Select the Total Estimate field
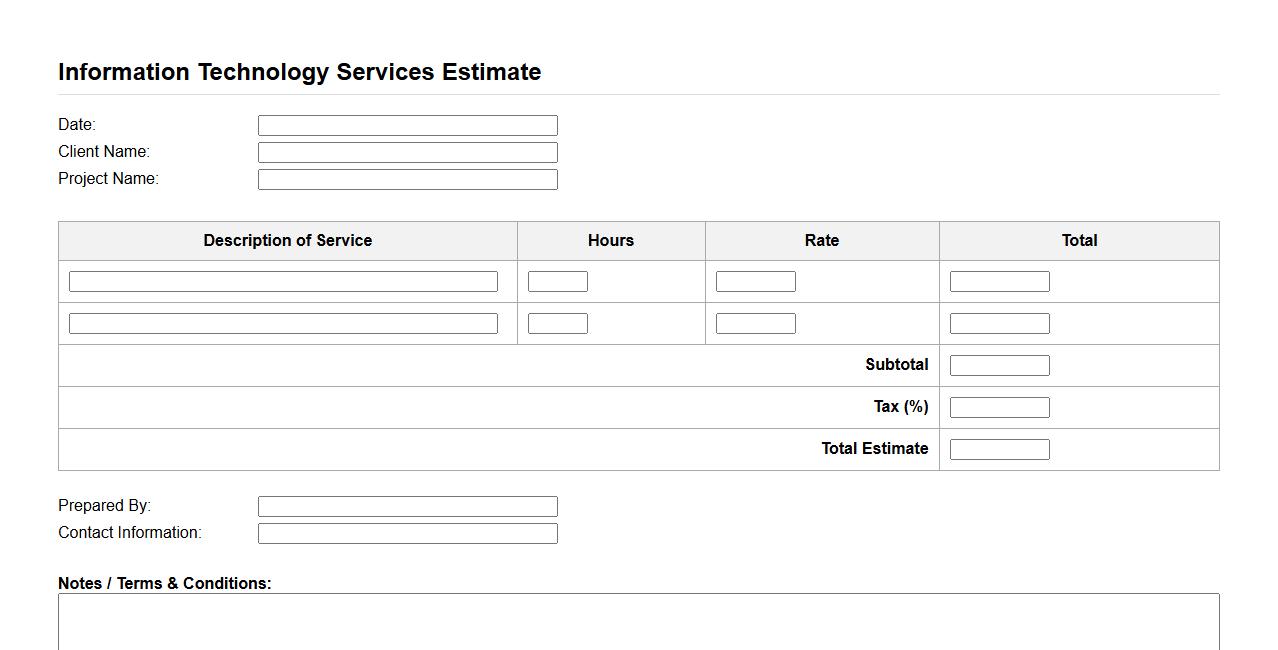1278x650 pixels. pyautogui.click(x=999, y=450)
